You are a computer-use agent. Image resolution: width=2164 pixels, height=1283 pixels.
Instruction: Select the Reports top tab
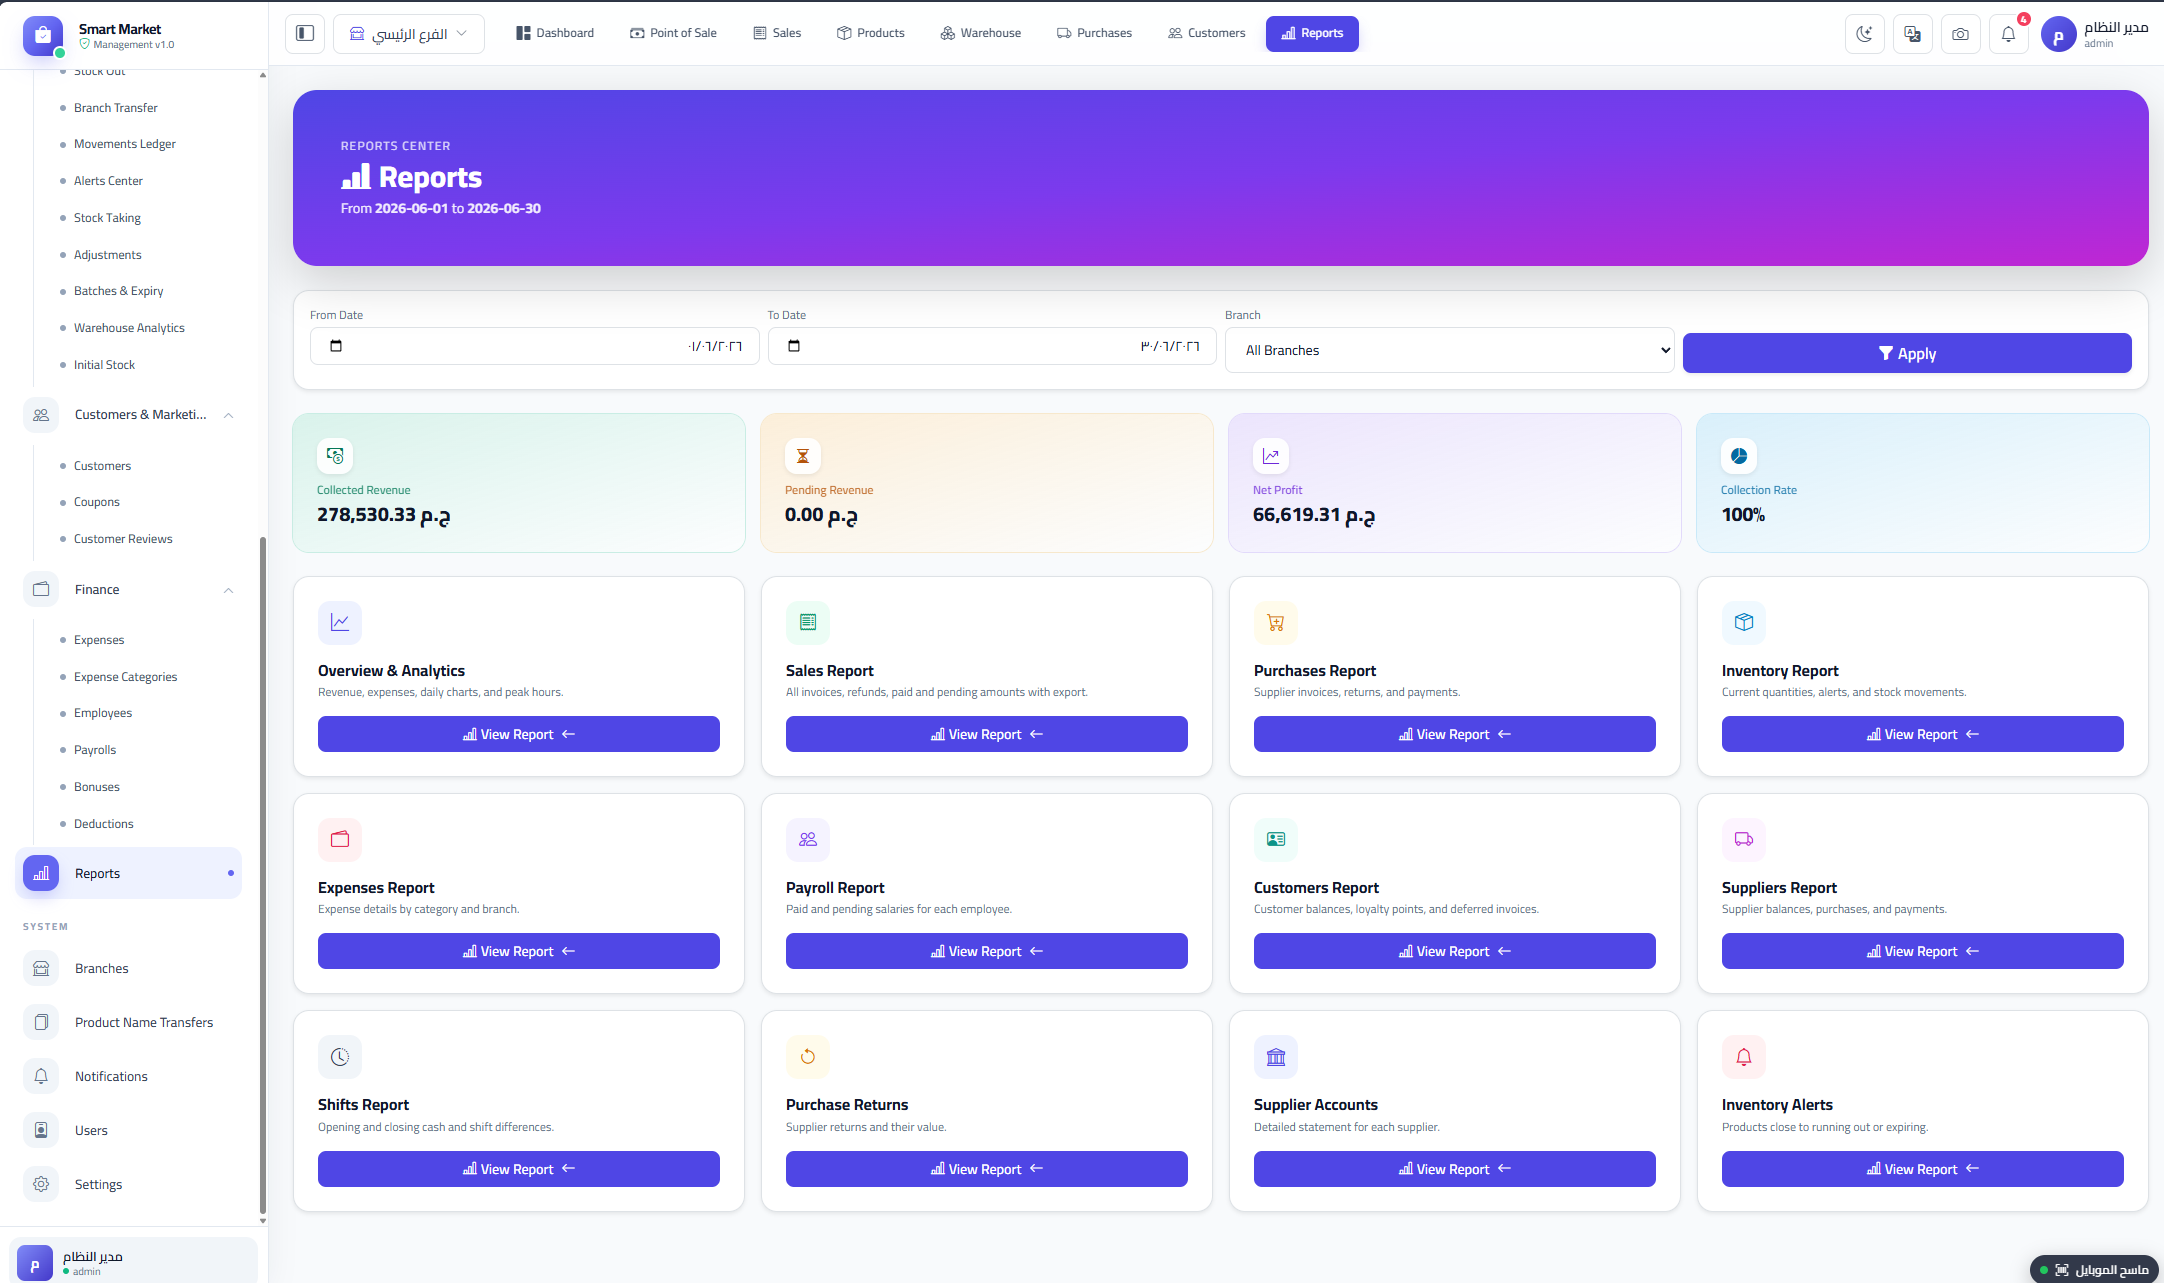click(x=1312, y=33)
